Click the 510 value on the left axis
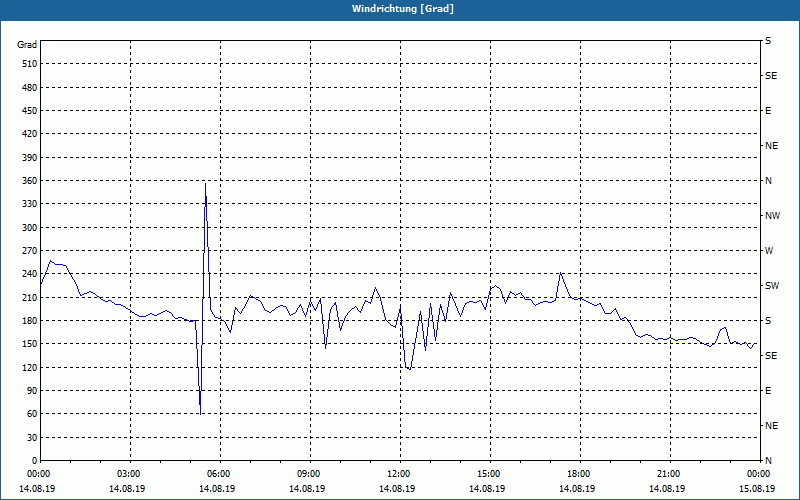 [30, 64]
